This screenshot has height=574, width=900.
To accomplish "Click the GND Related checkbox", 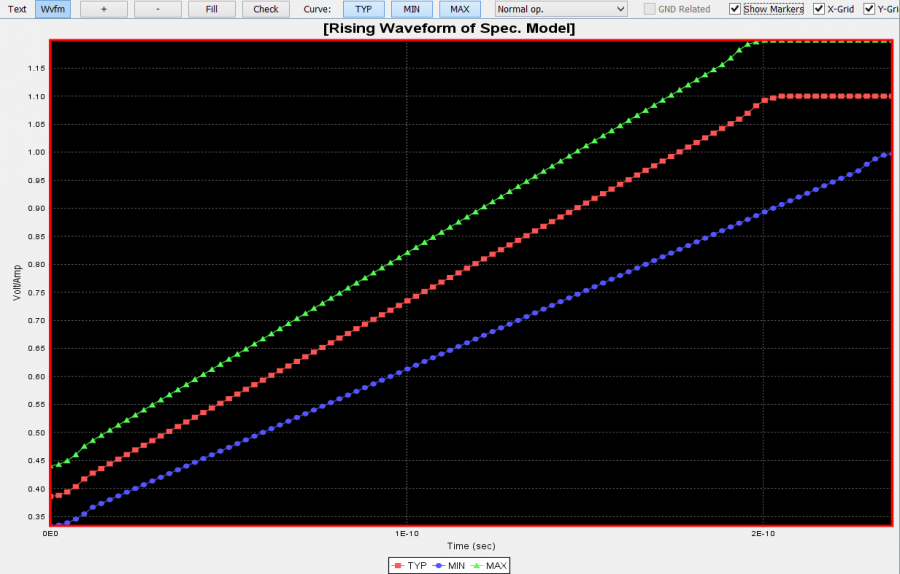I will point(650,9).
